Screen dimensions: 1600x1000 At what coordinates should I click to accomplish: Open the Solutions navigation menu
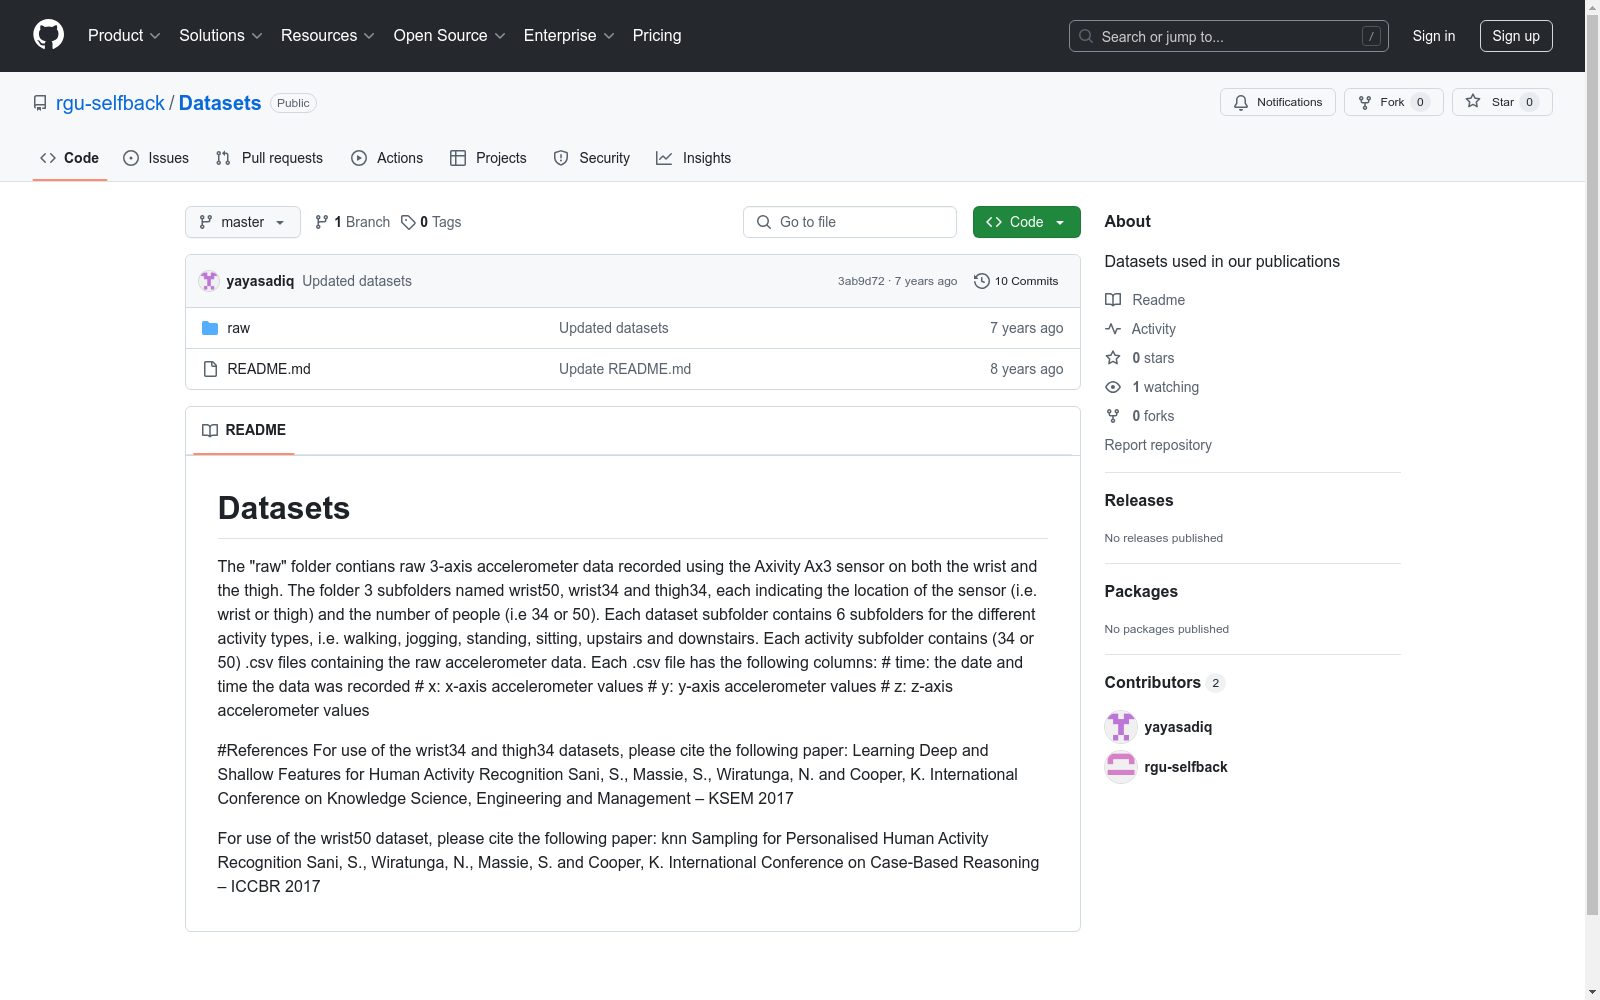[220, 35]
